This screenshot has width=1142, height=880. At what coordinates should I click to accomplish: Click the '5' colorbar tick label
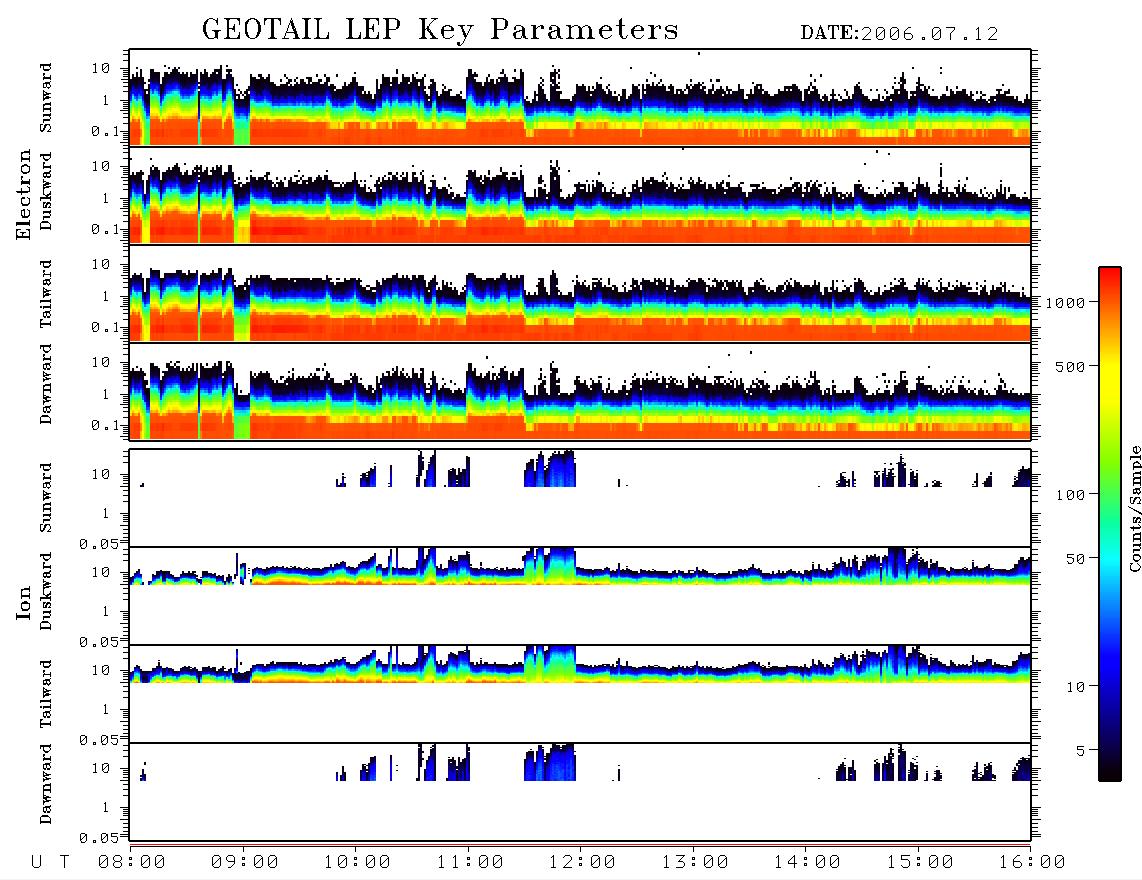(1080, 750)
